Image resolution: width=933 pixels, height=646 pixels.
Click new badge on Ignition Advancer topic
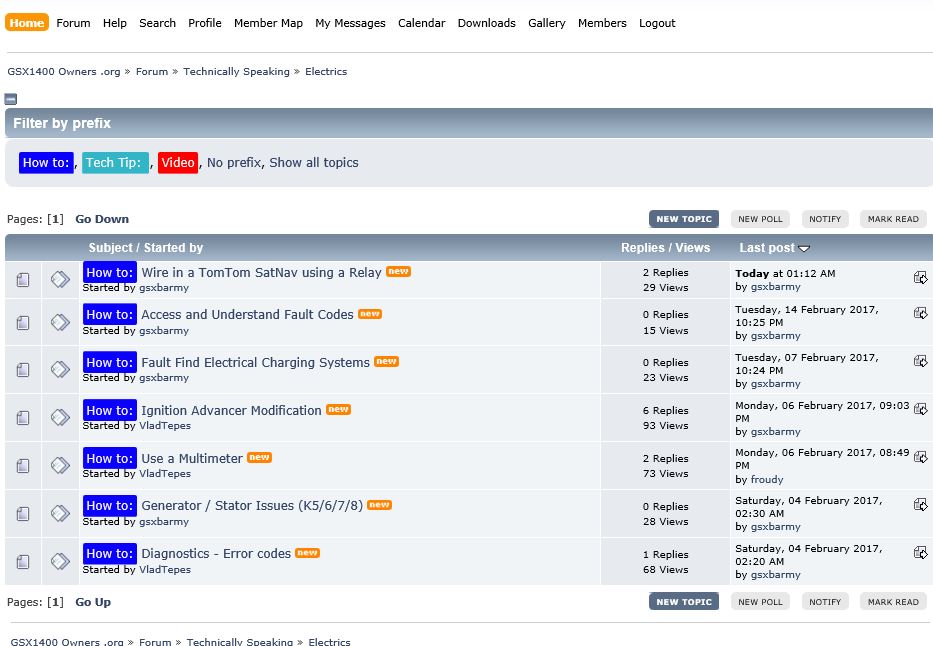coord(338,409)
